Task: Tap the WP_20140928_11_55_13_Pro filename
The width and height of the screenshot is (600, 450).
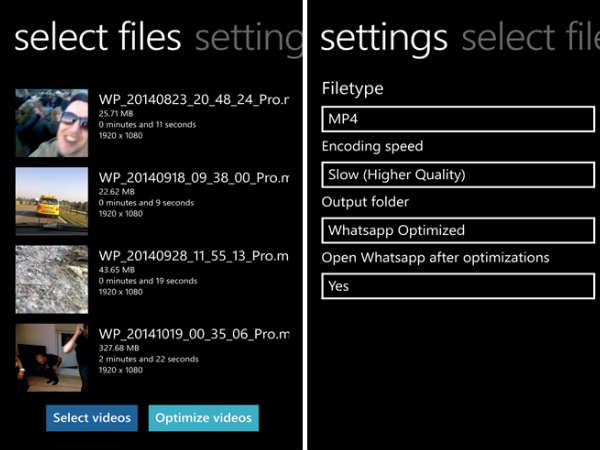Action: [194, 255]
